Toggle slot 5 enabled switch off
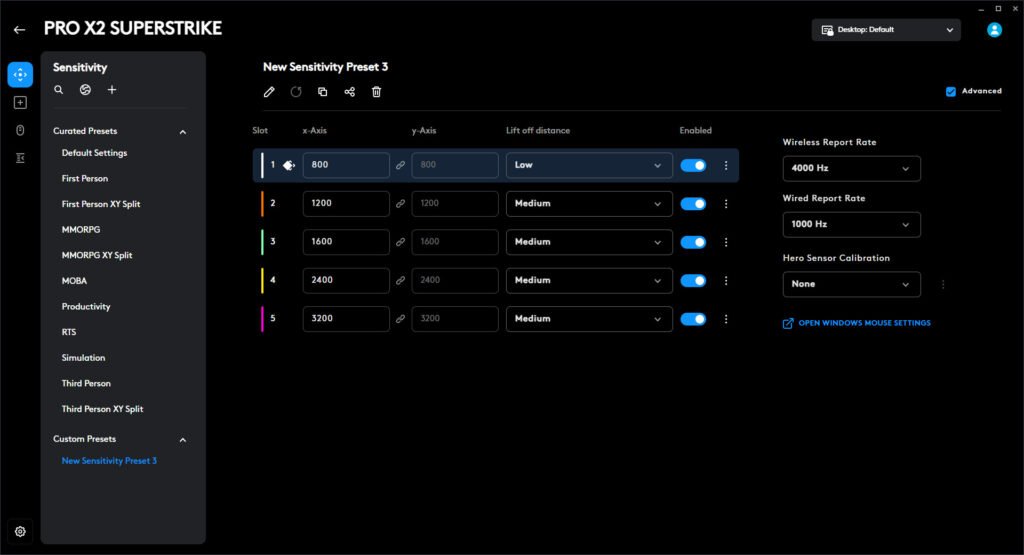Viewport: 1024px width, 555px height. (693, 319)
